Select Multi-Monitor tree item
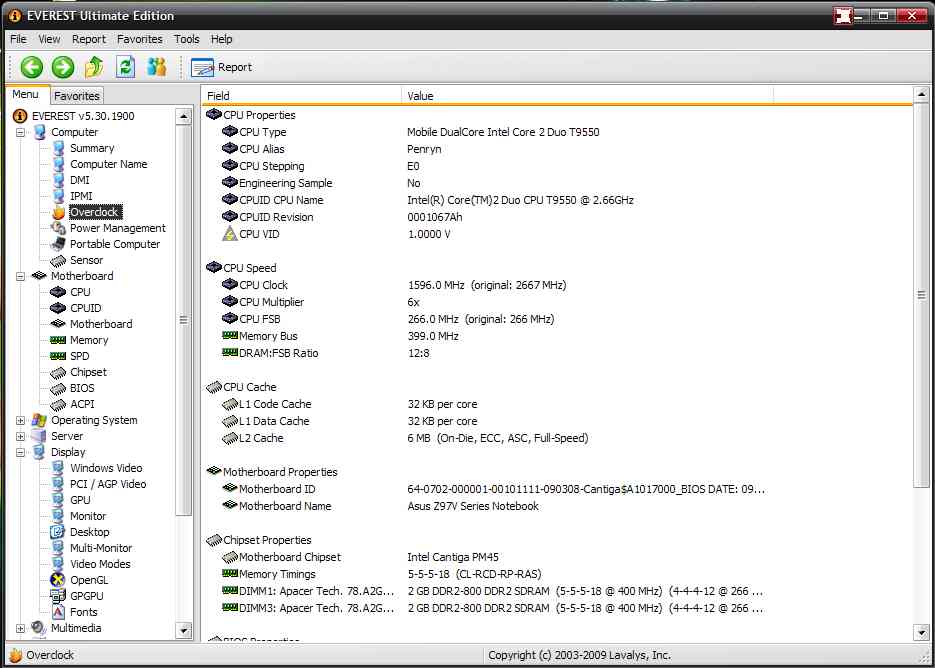Screen dimensions: 935x668 point(101,548)
